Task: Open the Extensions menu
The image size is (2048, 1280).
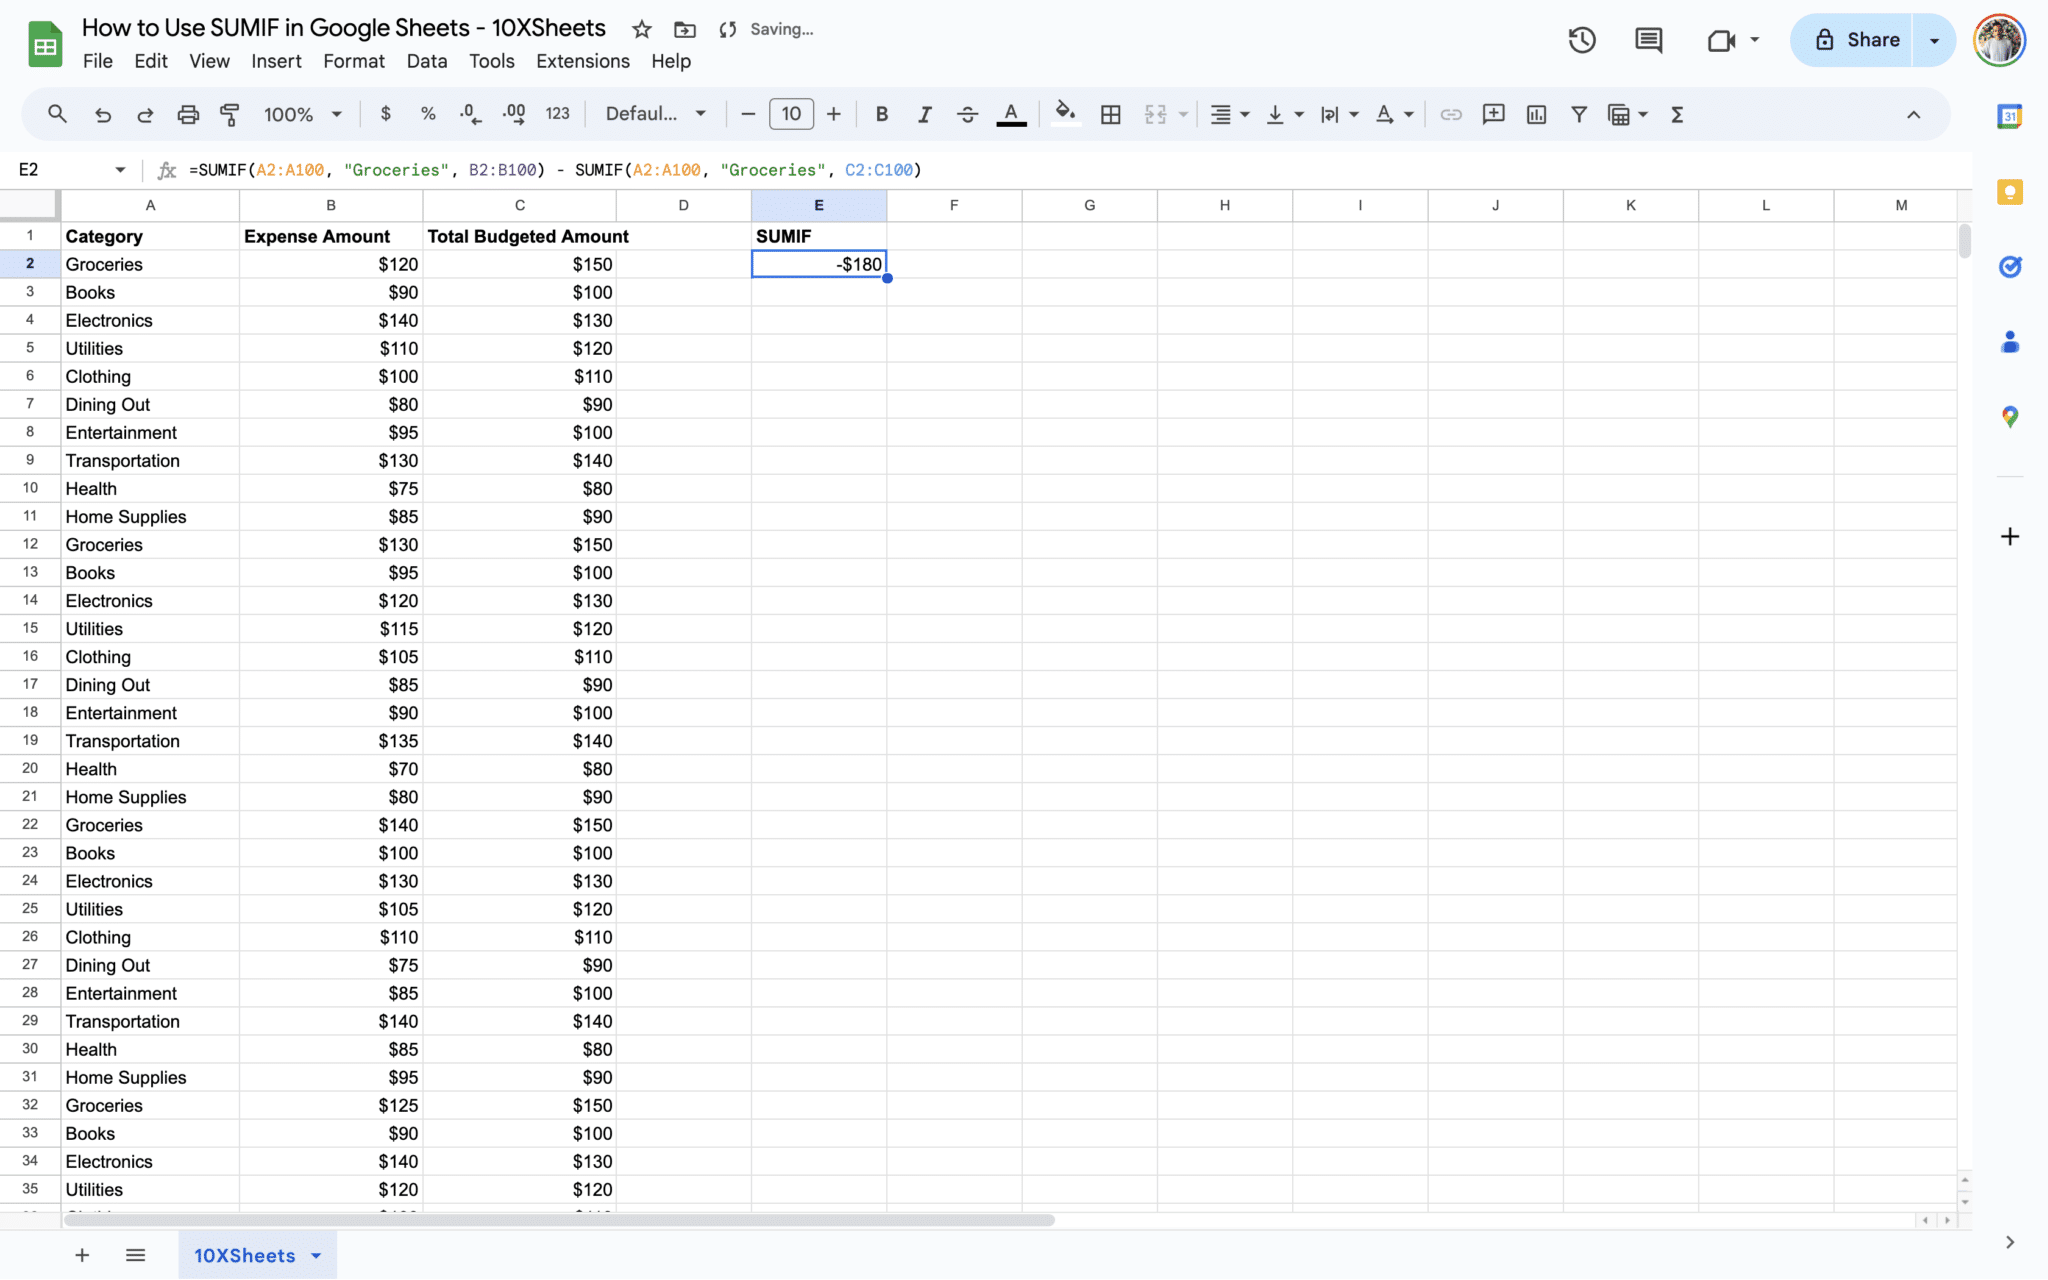Action: tap(582, 61)
